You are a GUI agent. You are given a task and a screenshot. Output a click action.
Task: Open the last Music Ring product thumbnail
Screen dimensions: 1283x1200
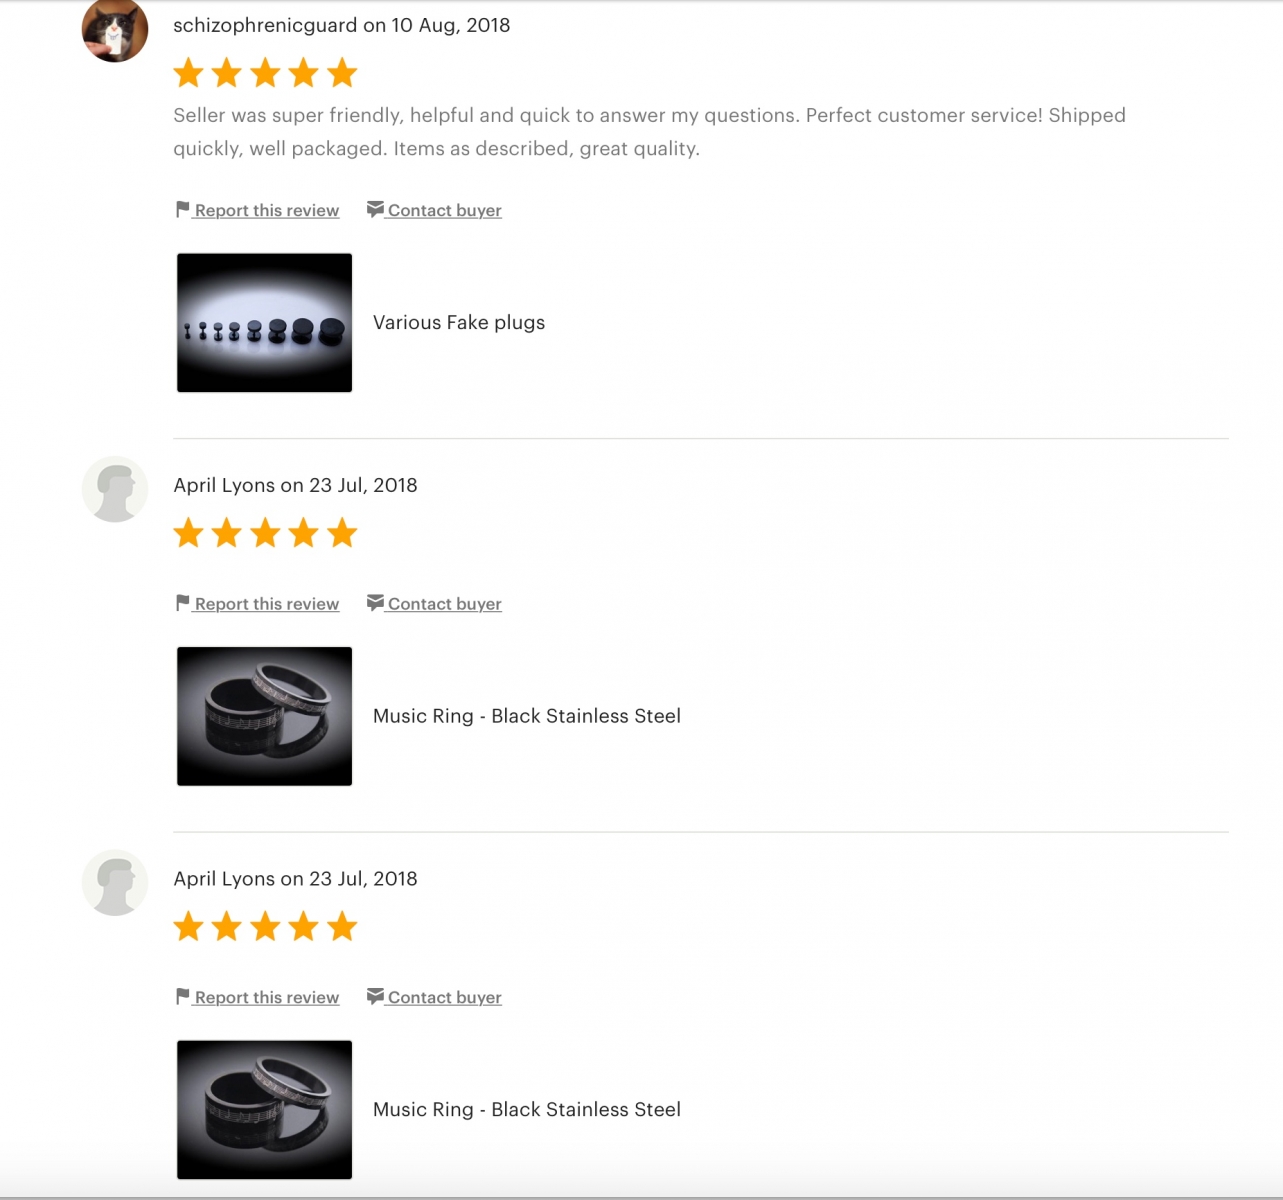264,1110
